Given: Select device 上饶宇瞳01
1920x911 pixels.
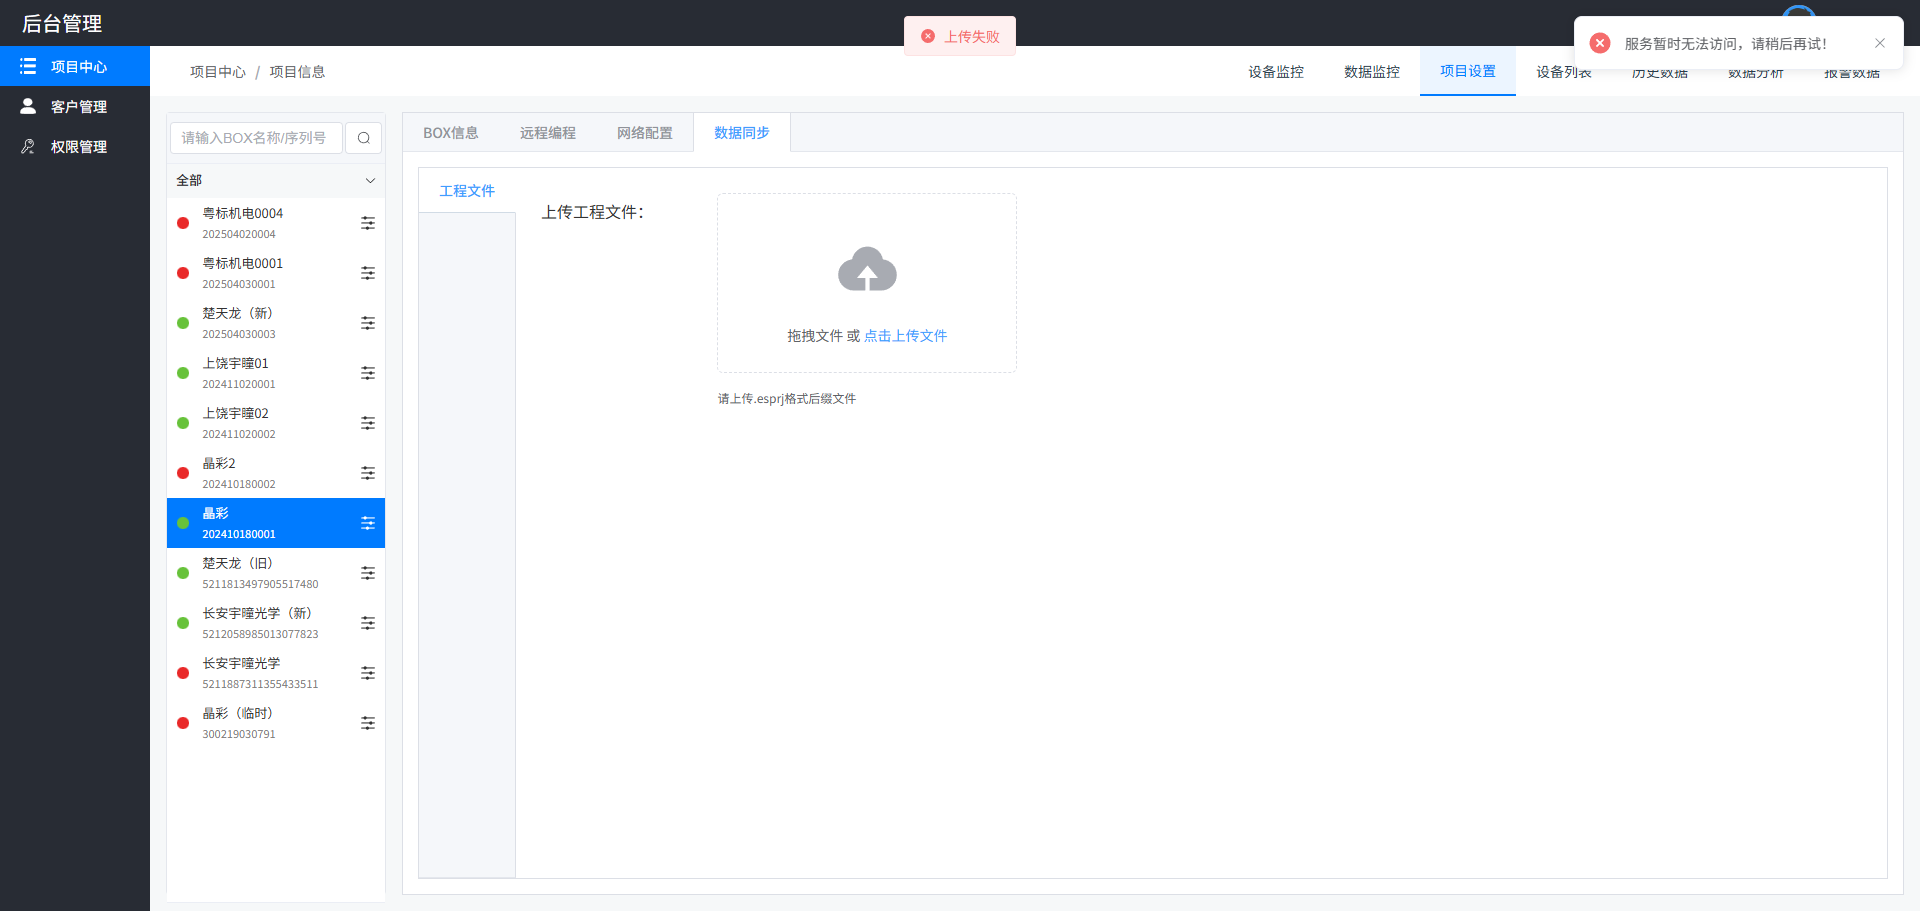Looking at the screenshot, I should (276, 373).
